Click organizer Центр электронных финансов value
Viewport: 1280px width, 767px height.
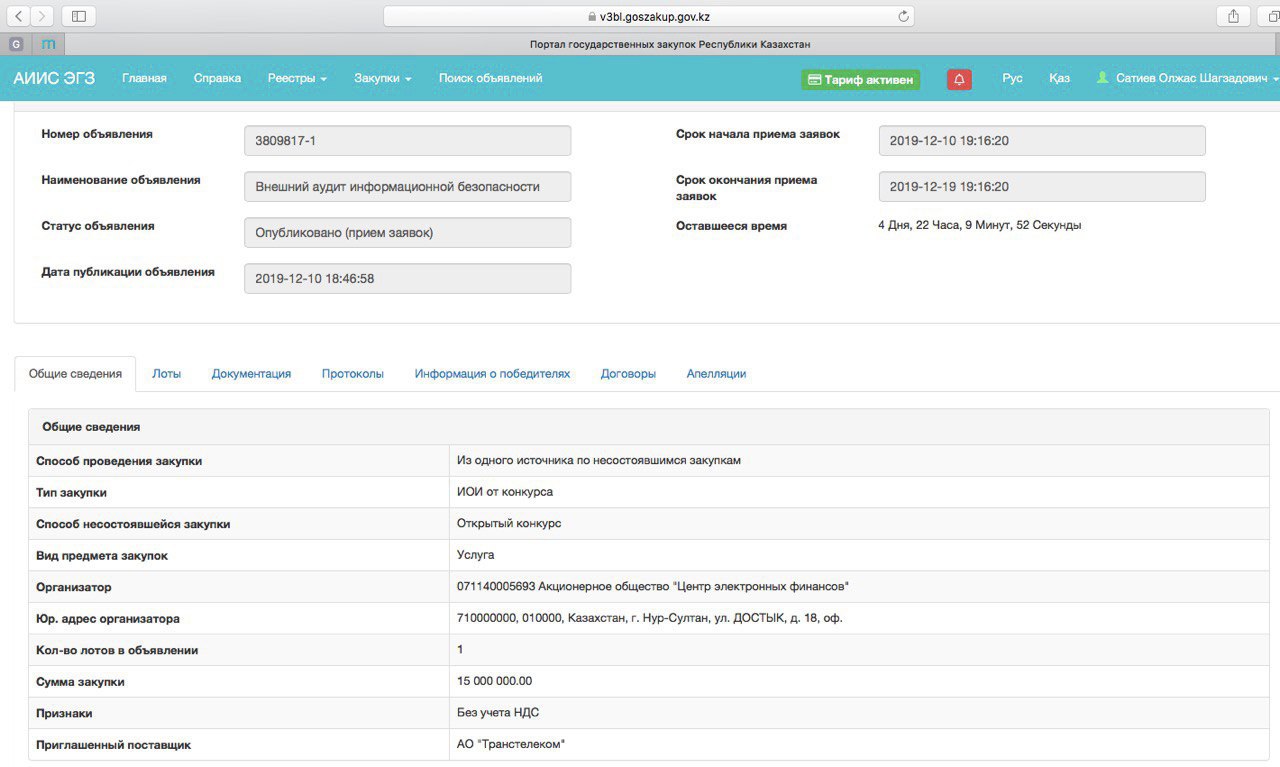click(x=653, y=587)
